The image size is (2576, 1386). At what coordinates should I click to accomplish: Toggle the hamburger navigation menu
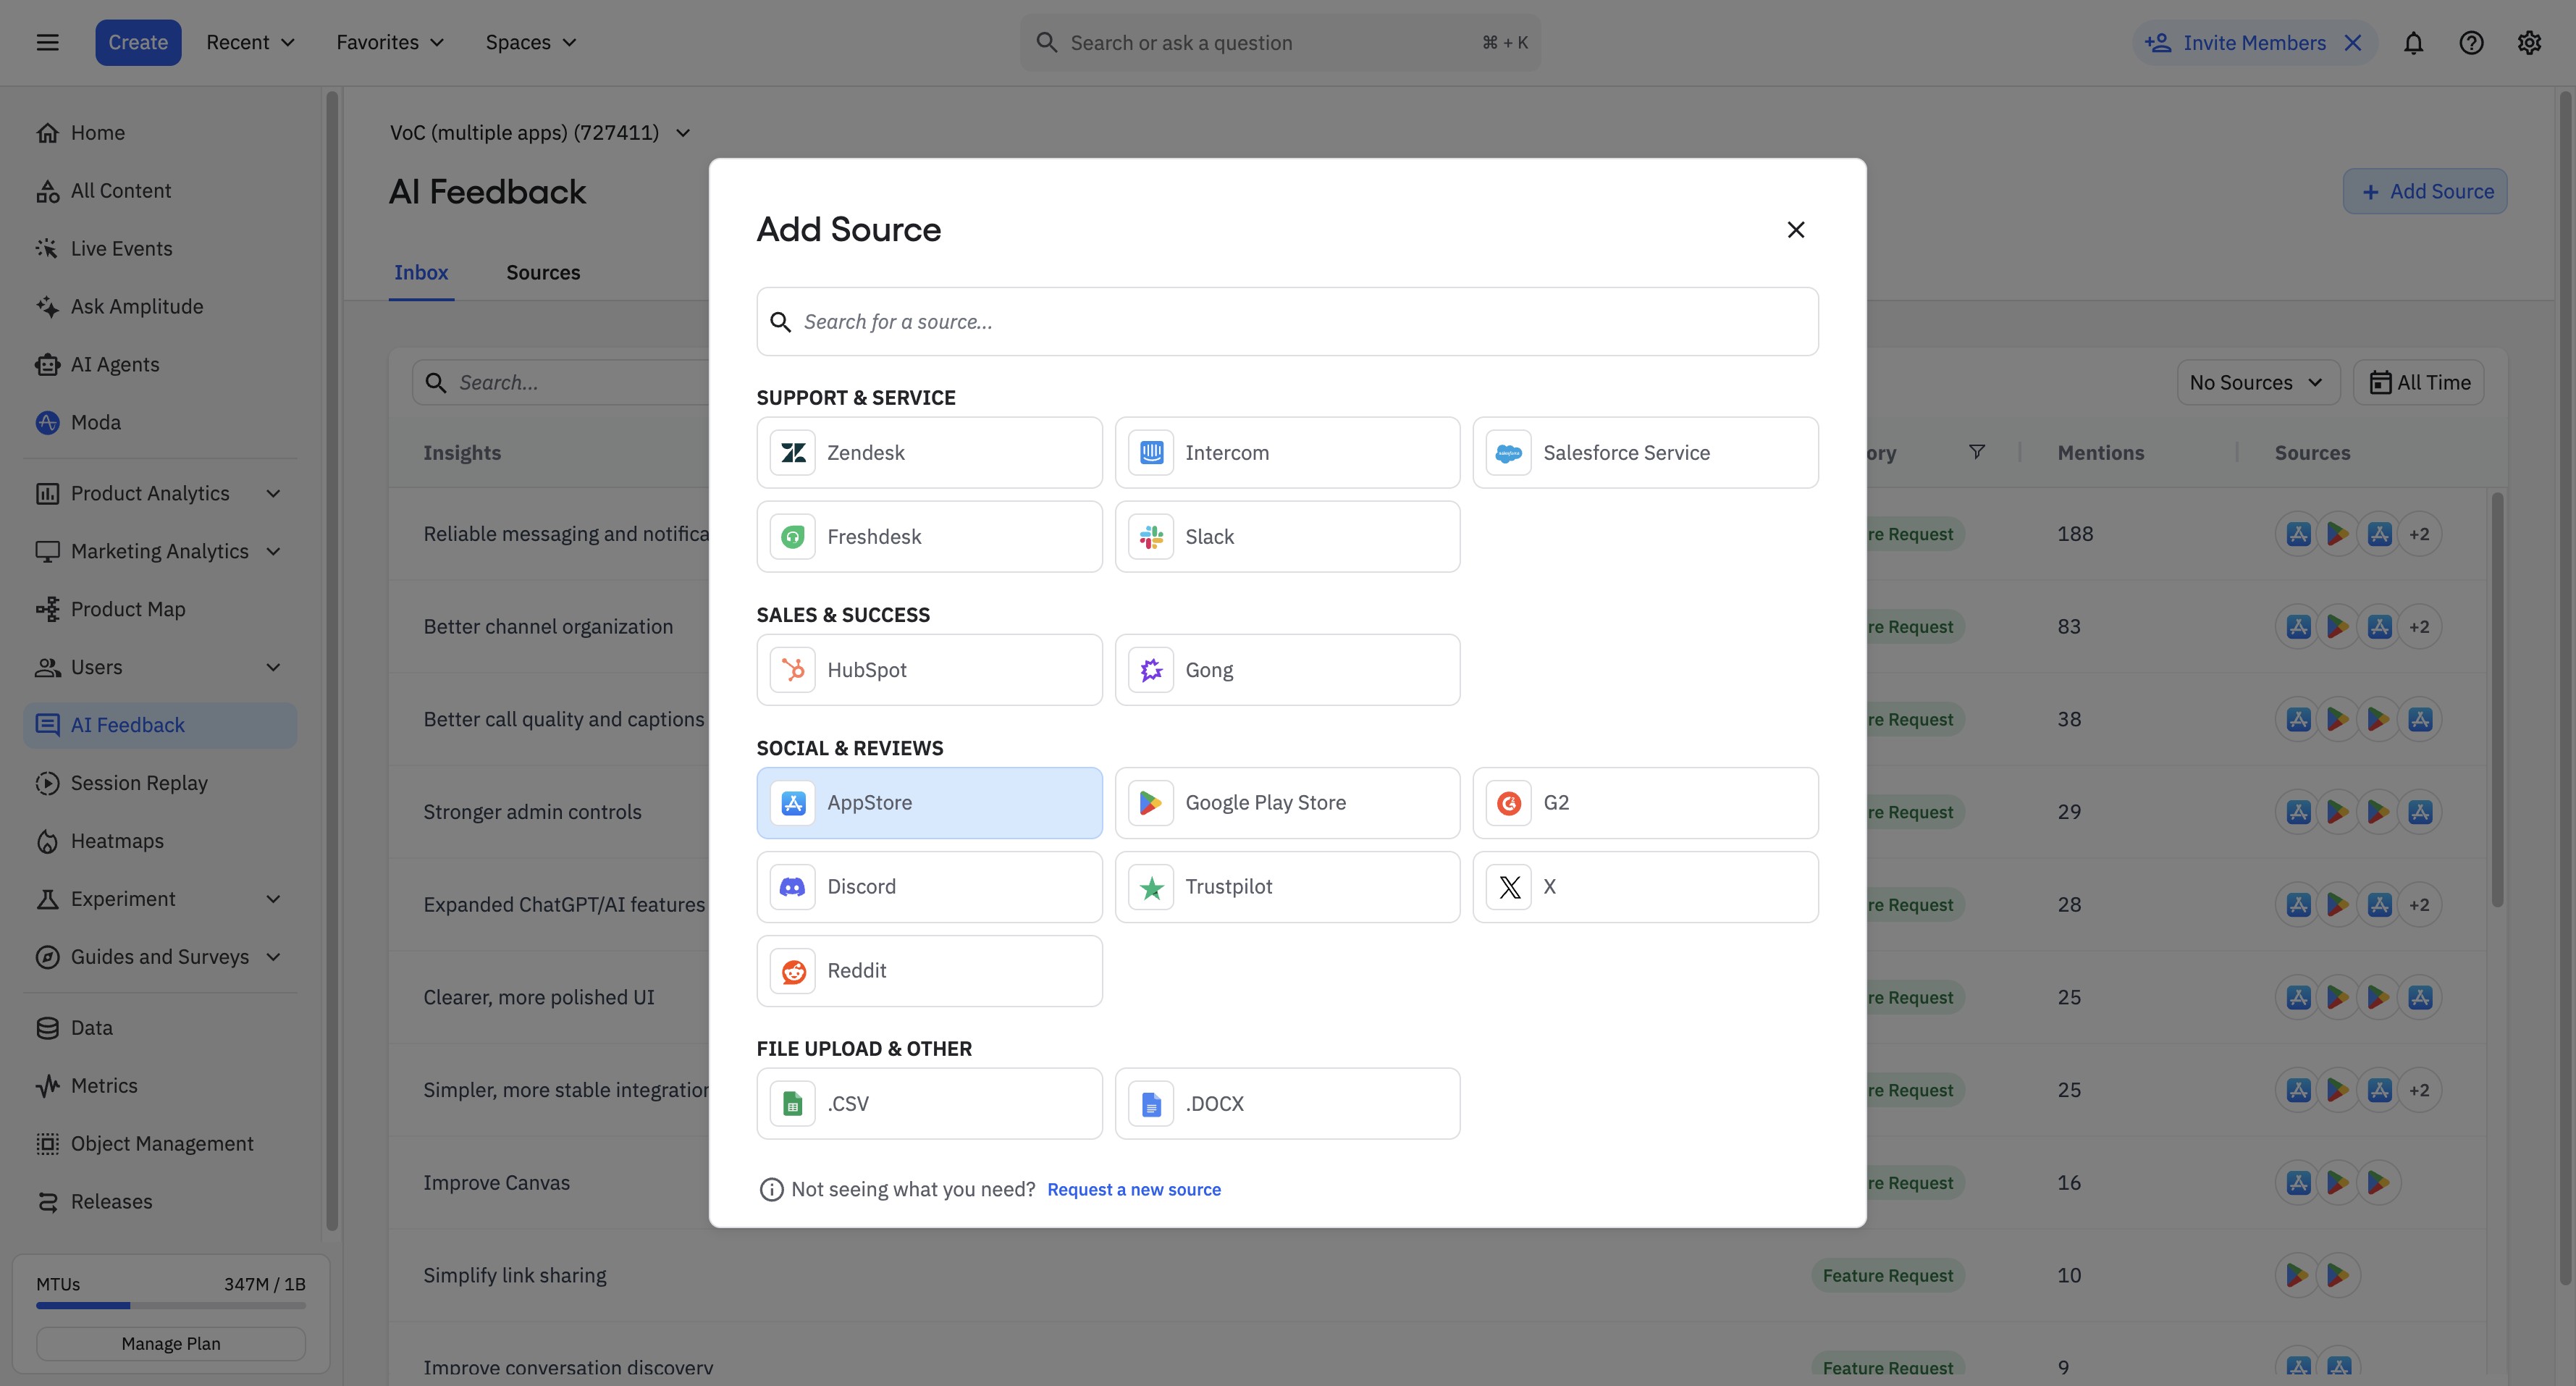[x=47, y=43]
